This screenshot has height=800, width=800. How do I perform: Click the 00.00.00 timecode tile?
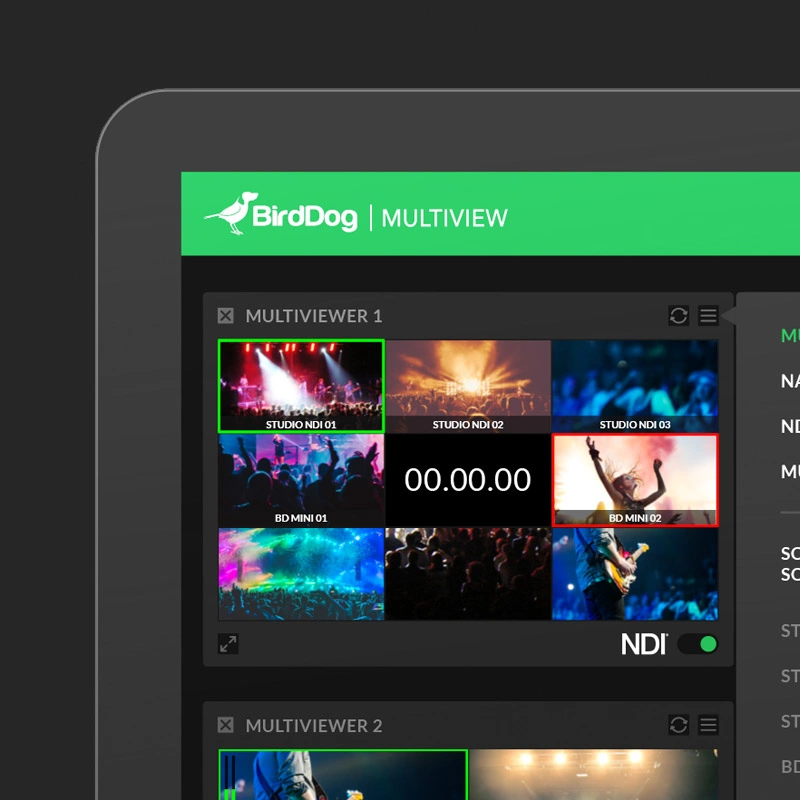[468, 480]
